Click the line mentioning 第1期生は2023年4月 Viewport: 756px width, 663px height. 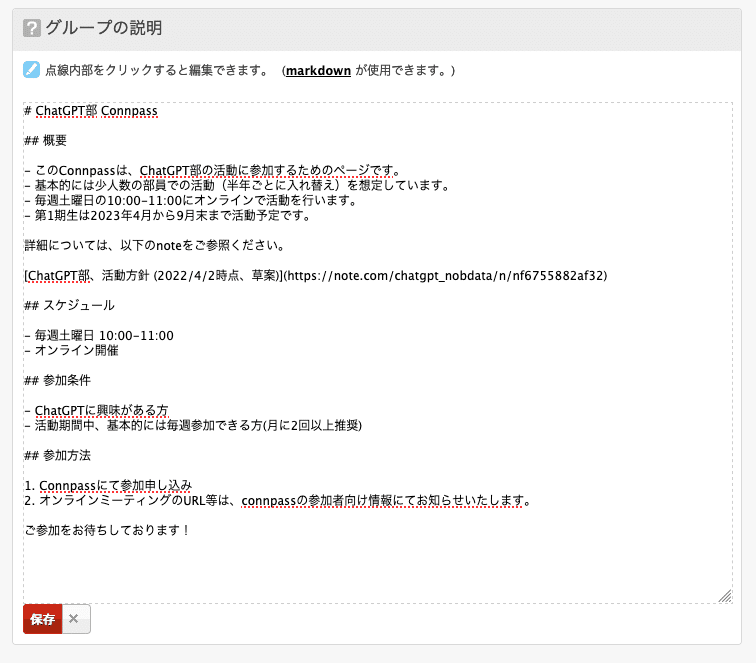pyautogui.click(x=167, y=215)
